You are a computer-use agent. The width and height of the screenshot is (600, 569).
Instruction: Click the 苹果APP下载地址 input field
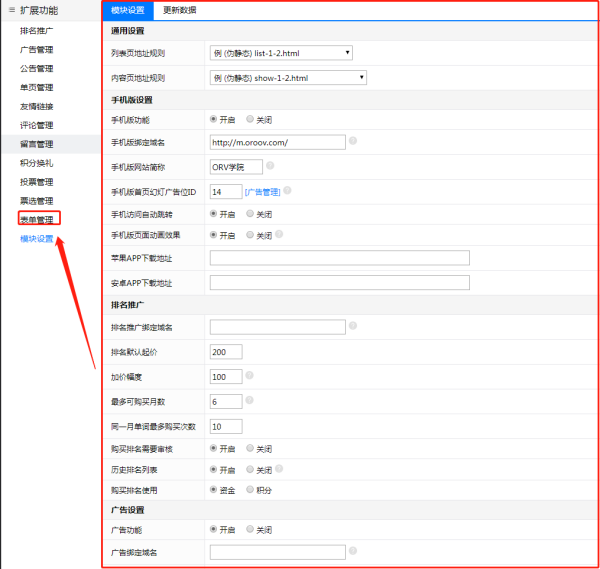(340, 258)
